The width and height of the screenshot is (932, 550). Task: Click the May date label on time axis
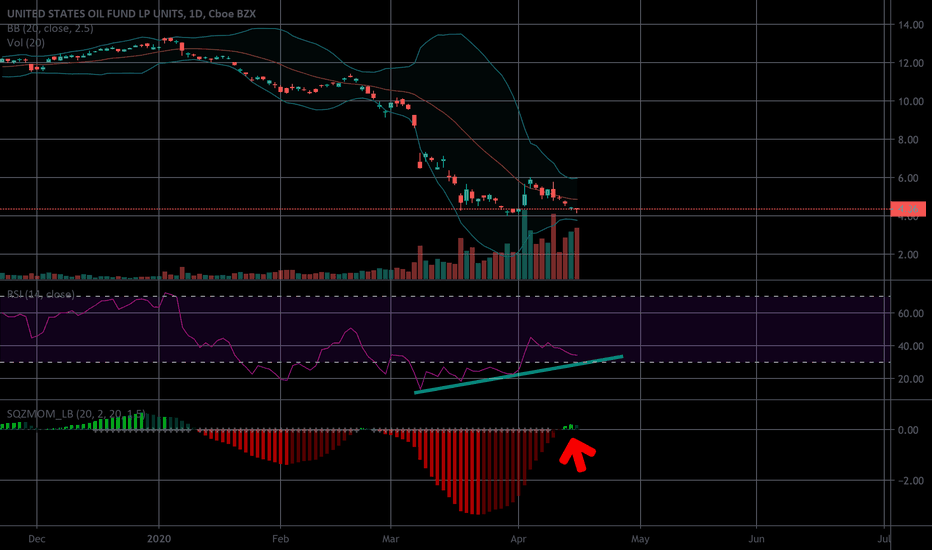point(640,539)
